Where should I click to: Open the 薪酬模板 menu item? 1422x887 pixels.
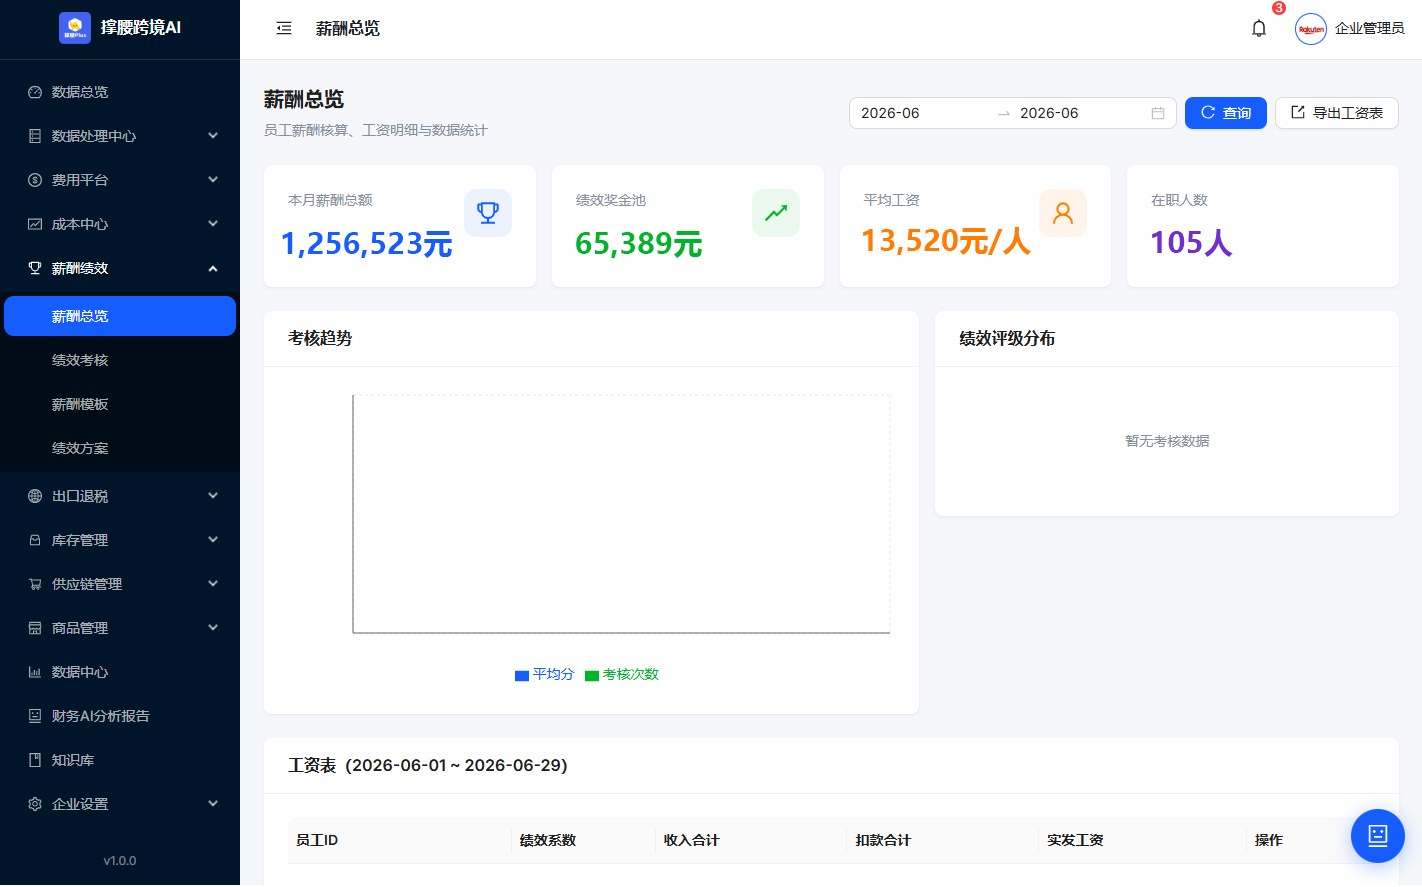point(120,404)
